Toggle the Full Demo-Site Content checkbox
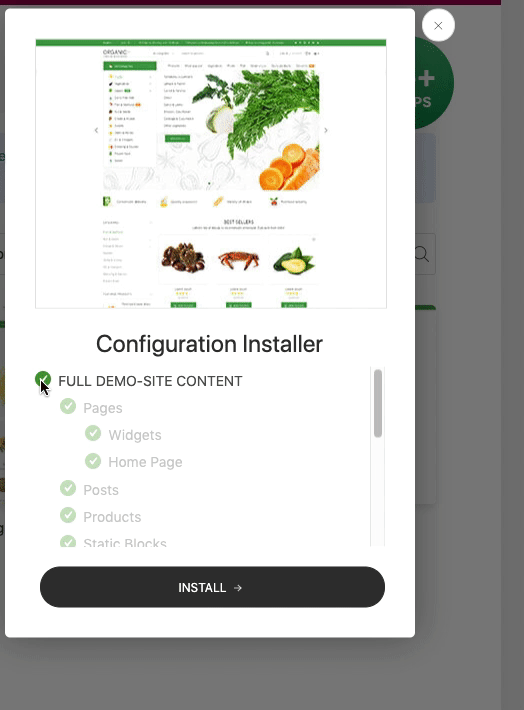This screenshot has height=710, width=524. 43,379
